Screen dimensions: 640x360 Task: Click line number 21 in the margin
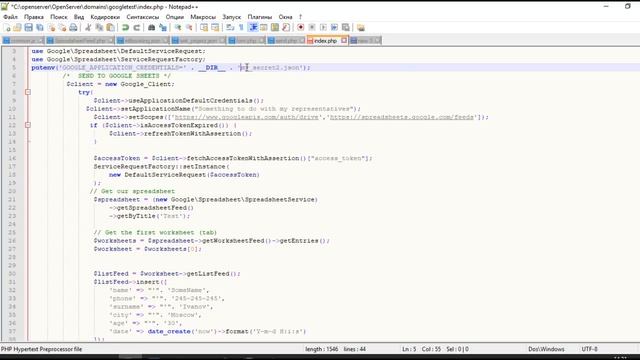(12, 200)
